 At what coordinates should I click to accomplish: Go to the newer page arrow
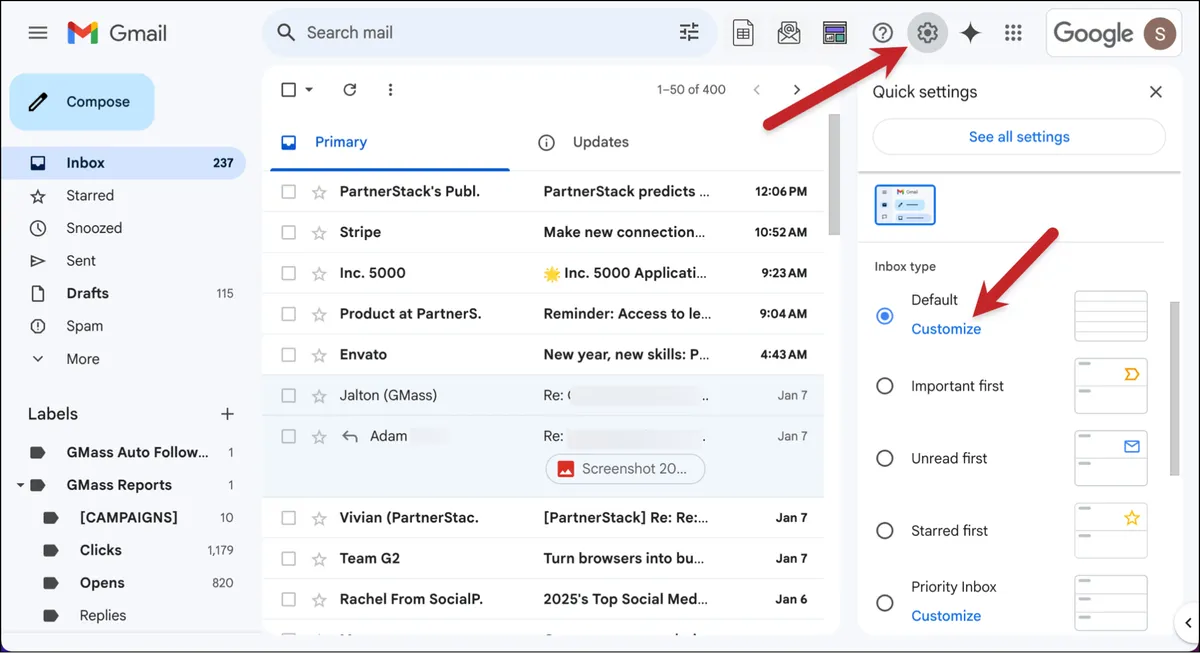click(757, 90)
